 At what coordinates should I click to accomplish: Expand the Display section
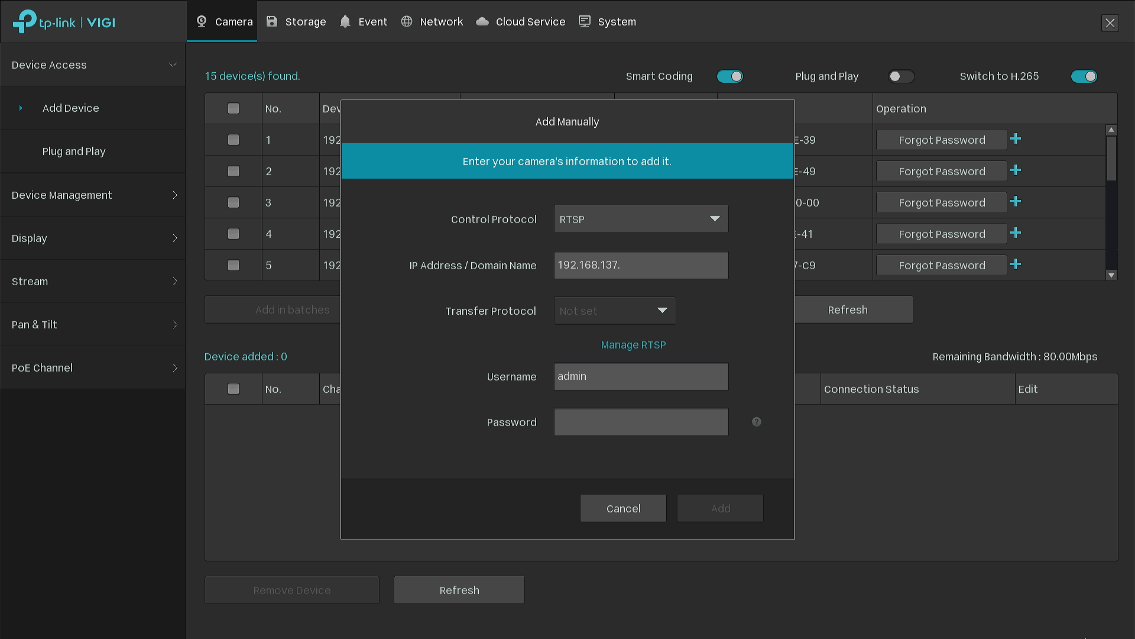[93, 238]
